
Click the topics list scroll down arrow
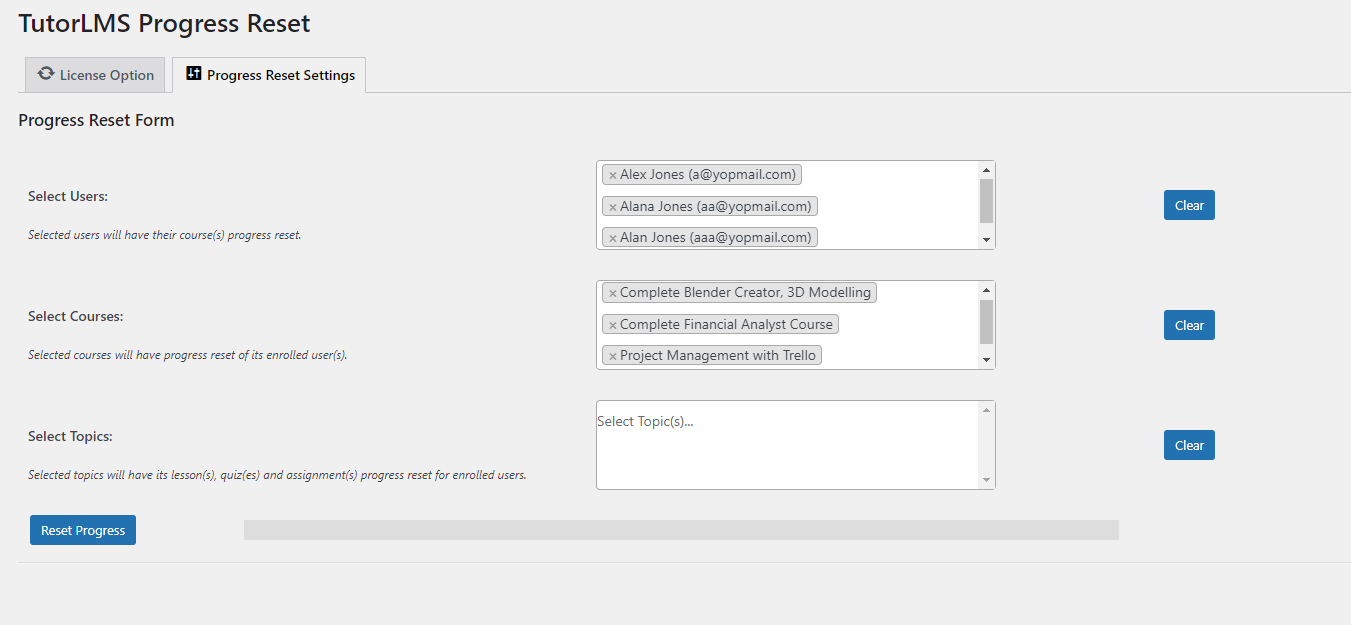click(986, 480)
